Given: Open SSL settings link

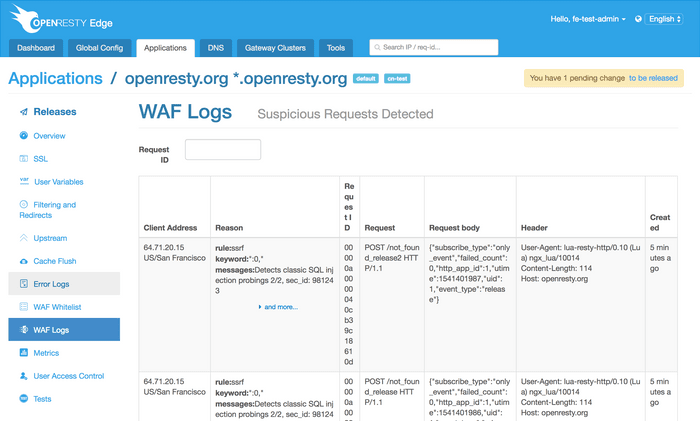Looking at the screenshot, I should [40, 159].
